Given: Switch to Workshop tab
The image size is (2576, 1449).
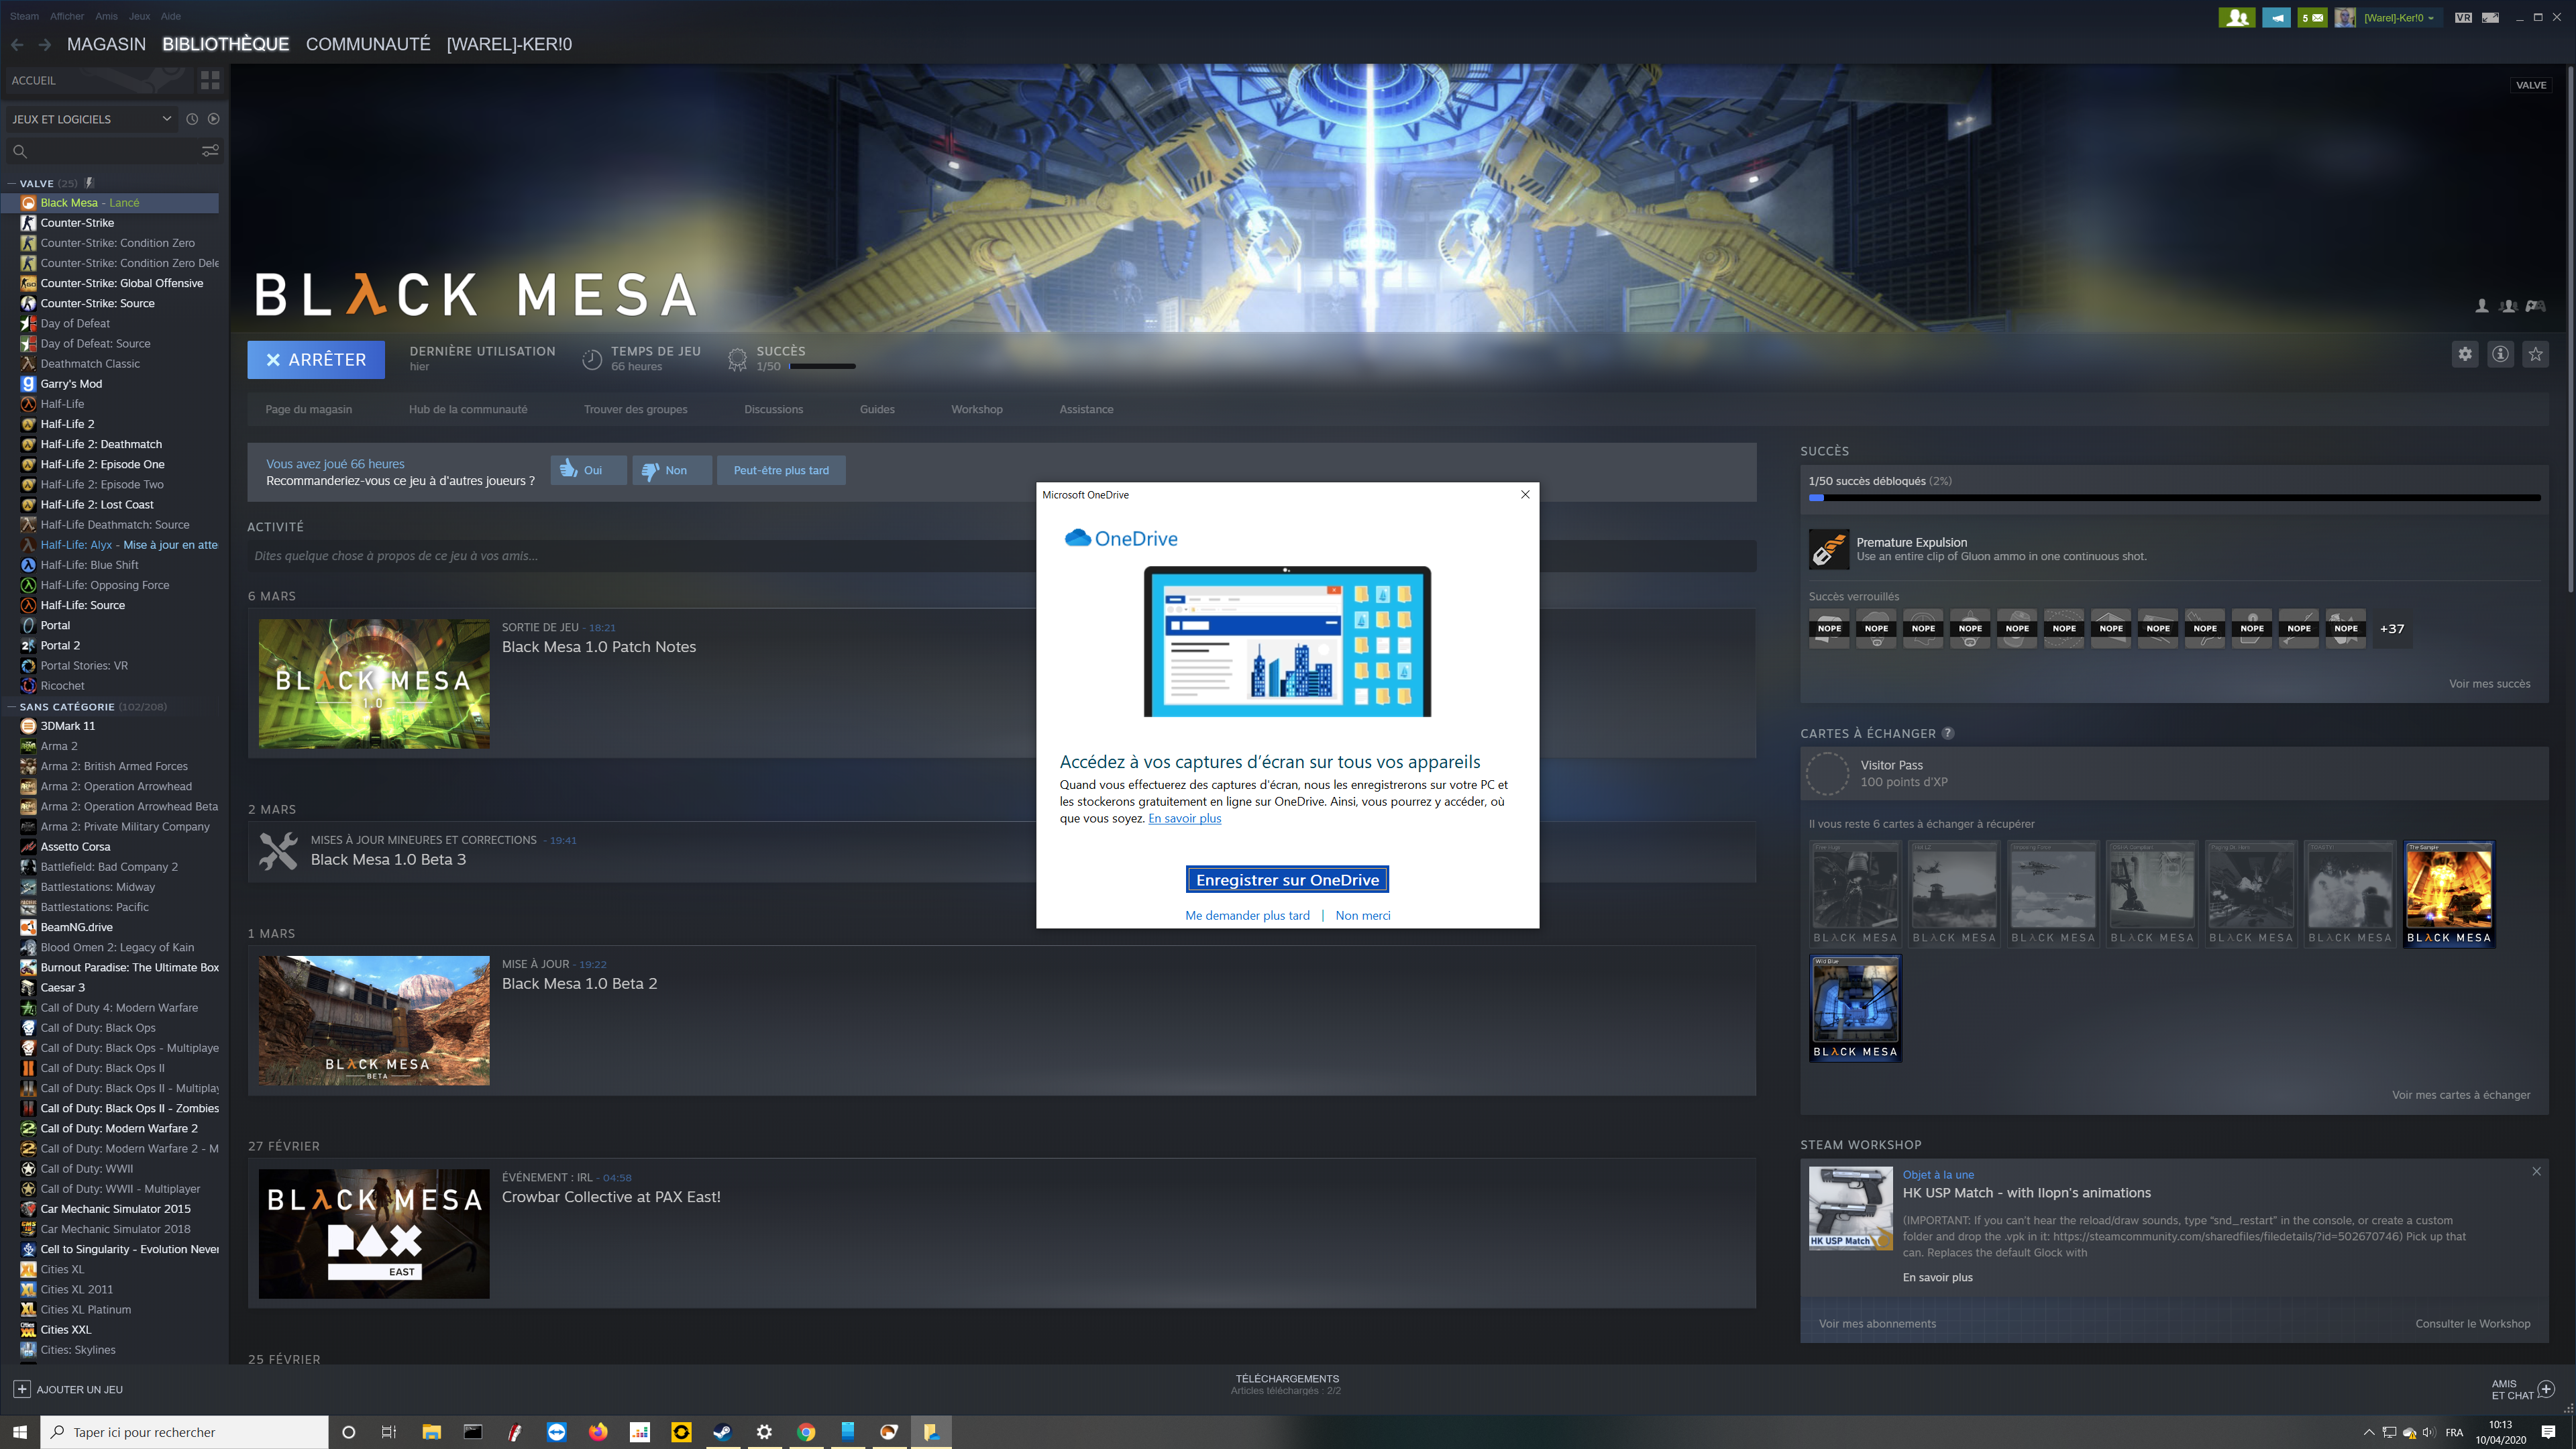Looking at the screenshot, I should 976,409.
